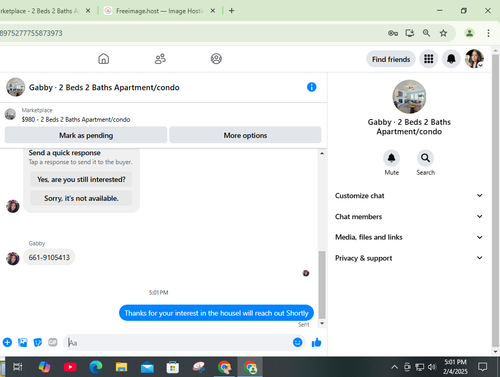Viewport: 500px width, 377px height.
Task: Click the chat scroll up arrow
Action: (322, 153)
